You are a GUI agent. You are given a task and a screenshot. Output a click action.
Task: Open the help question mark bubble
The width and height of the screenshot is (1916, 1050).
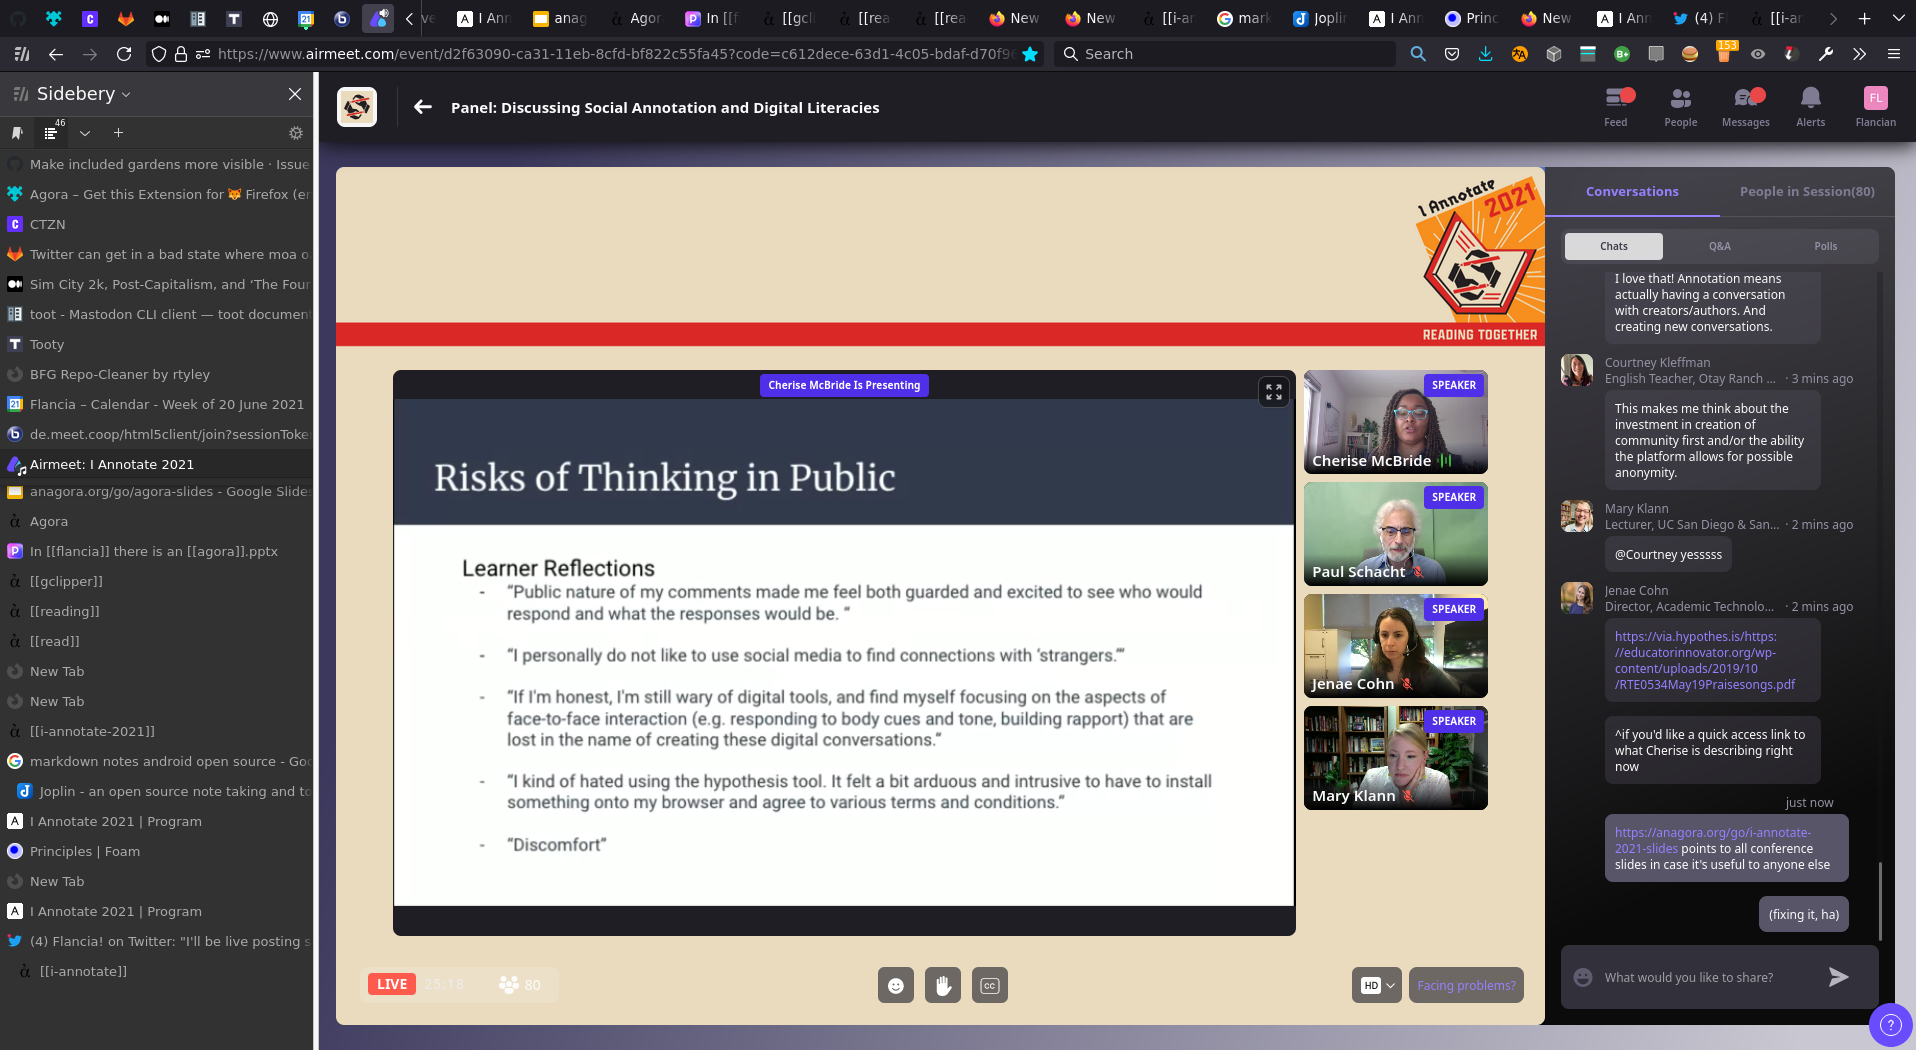[x=1890, y=1024]
